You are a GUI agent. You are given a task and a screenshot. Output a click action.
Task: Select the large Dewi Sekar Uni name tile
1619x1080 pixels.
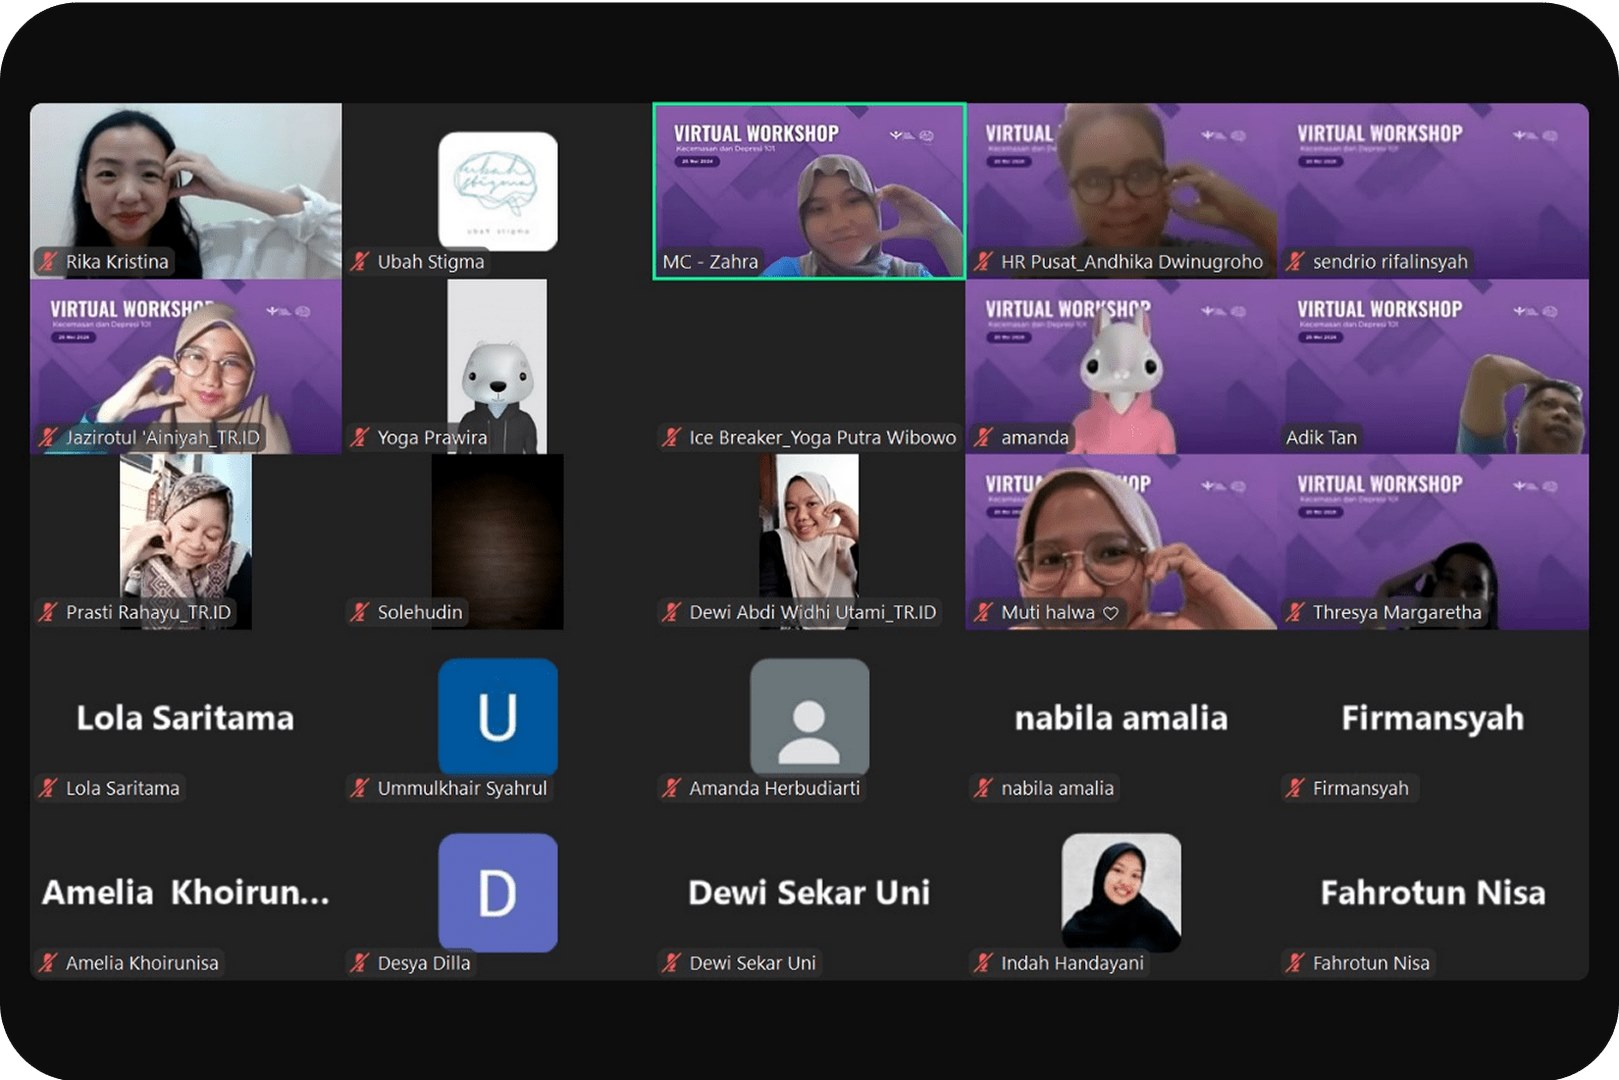(809, 892)
